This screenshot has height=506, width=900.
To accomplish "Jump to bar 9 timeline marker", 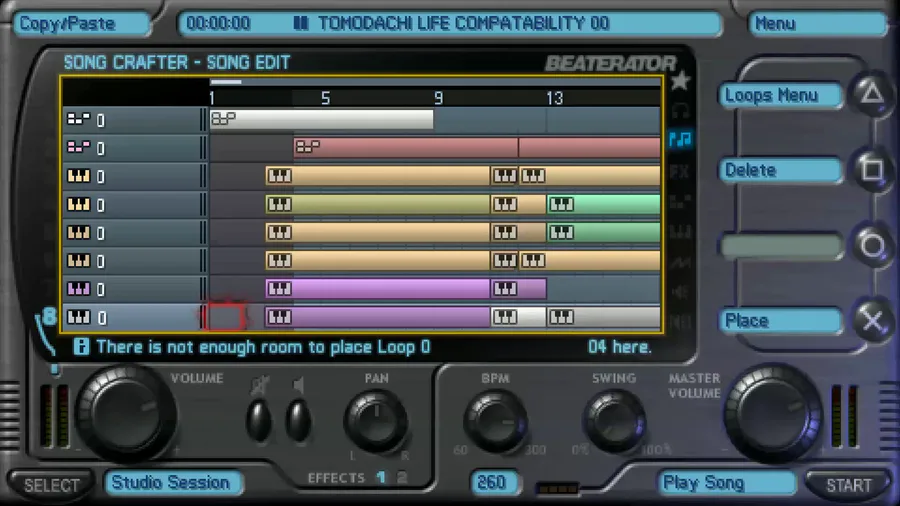I will 439,99.
